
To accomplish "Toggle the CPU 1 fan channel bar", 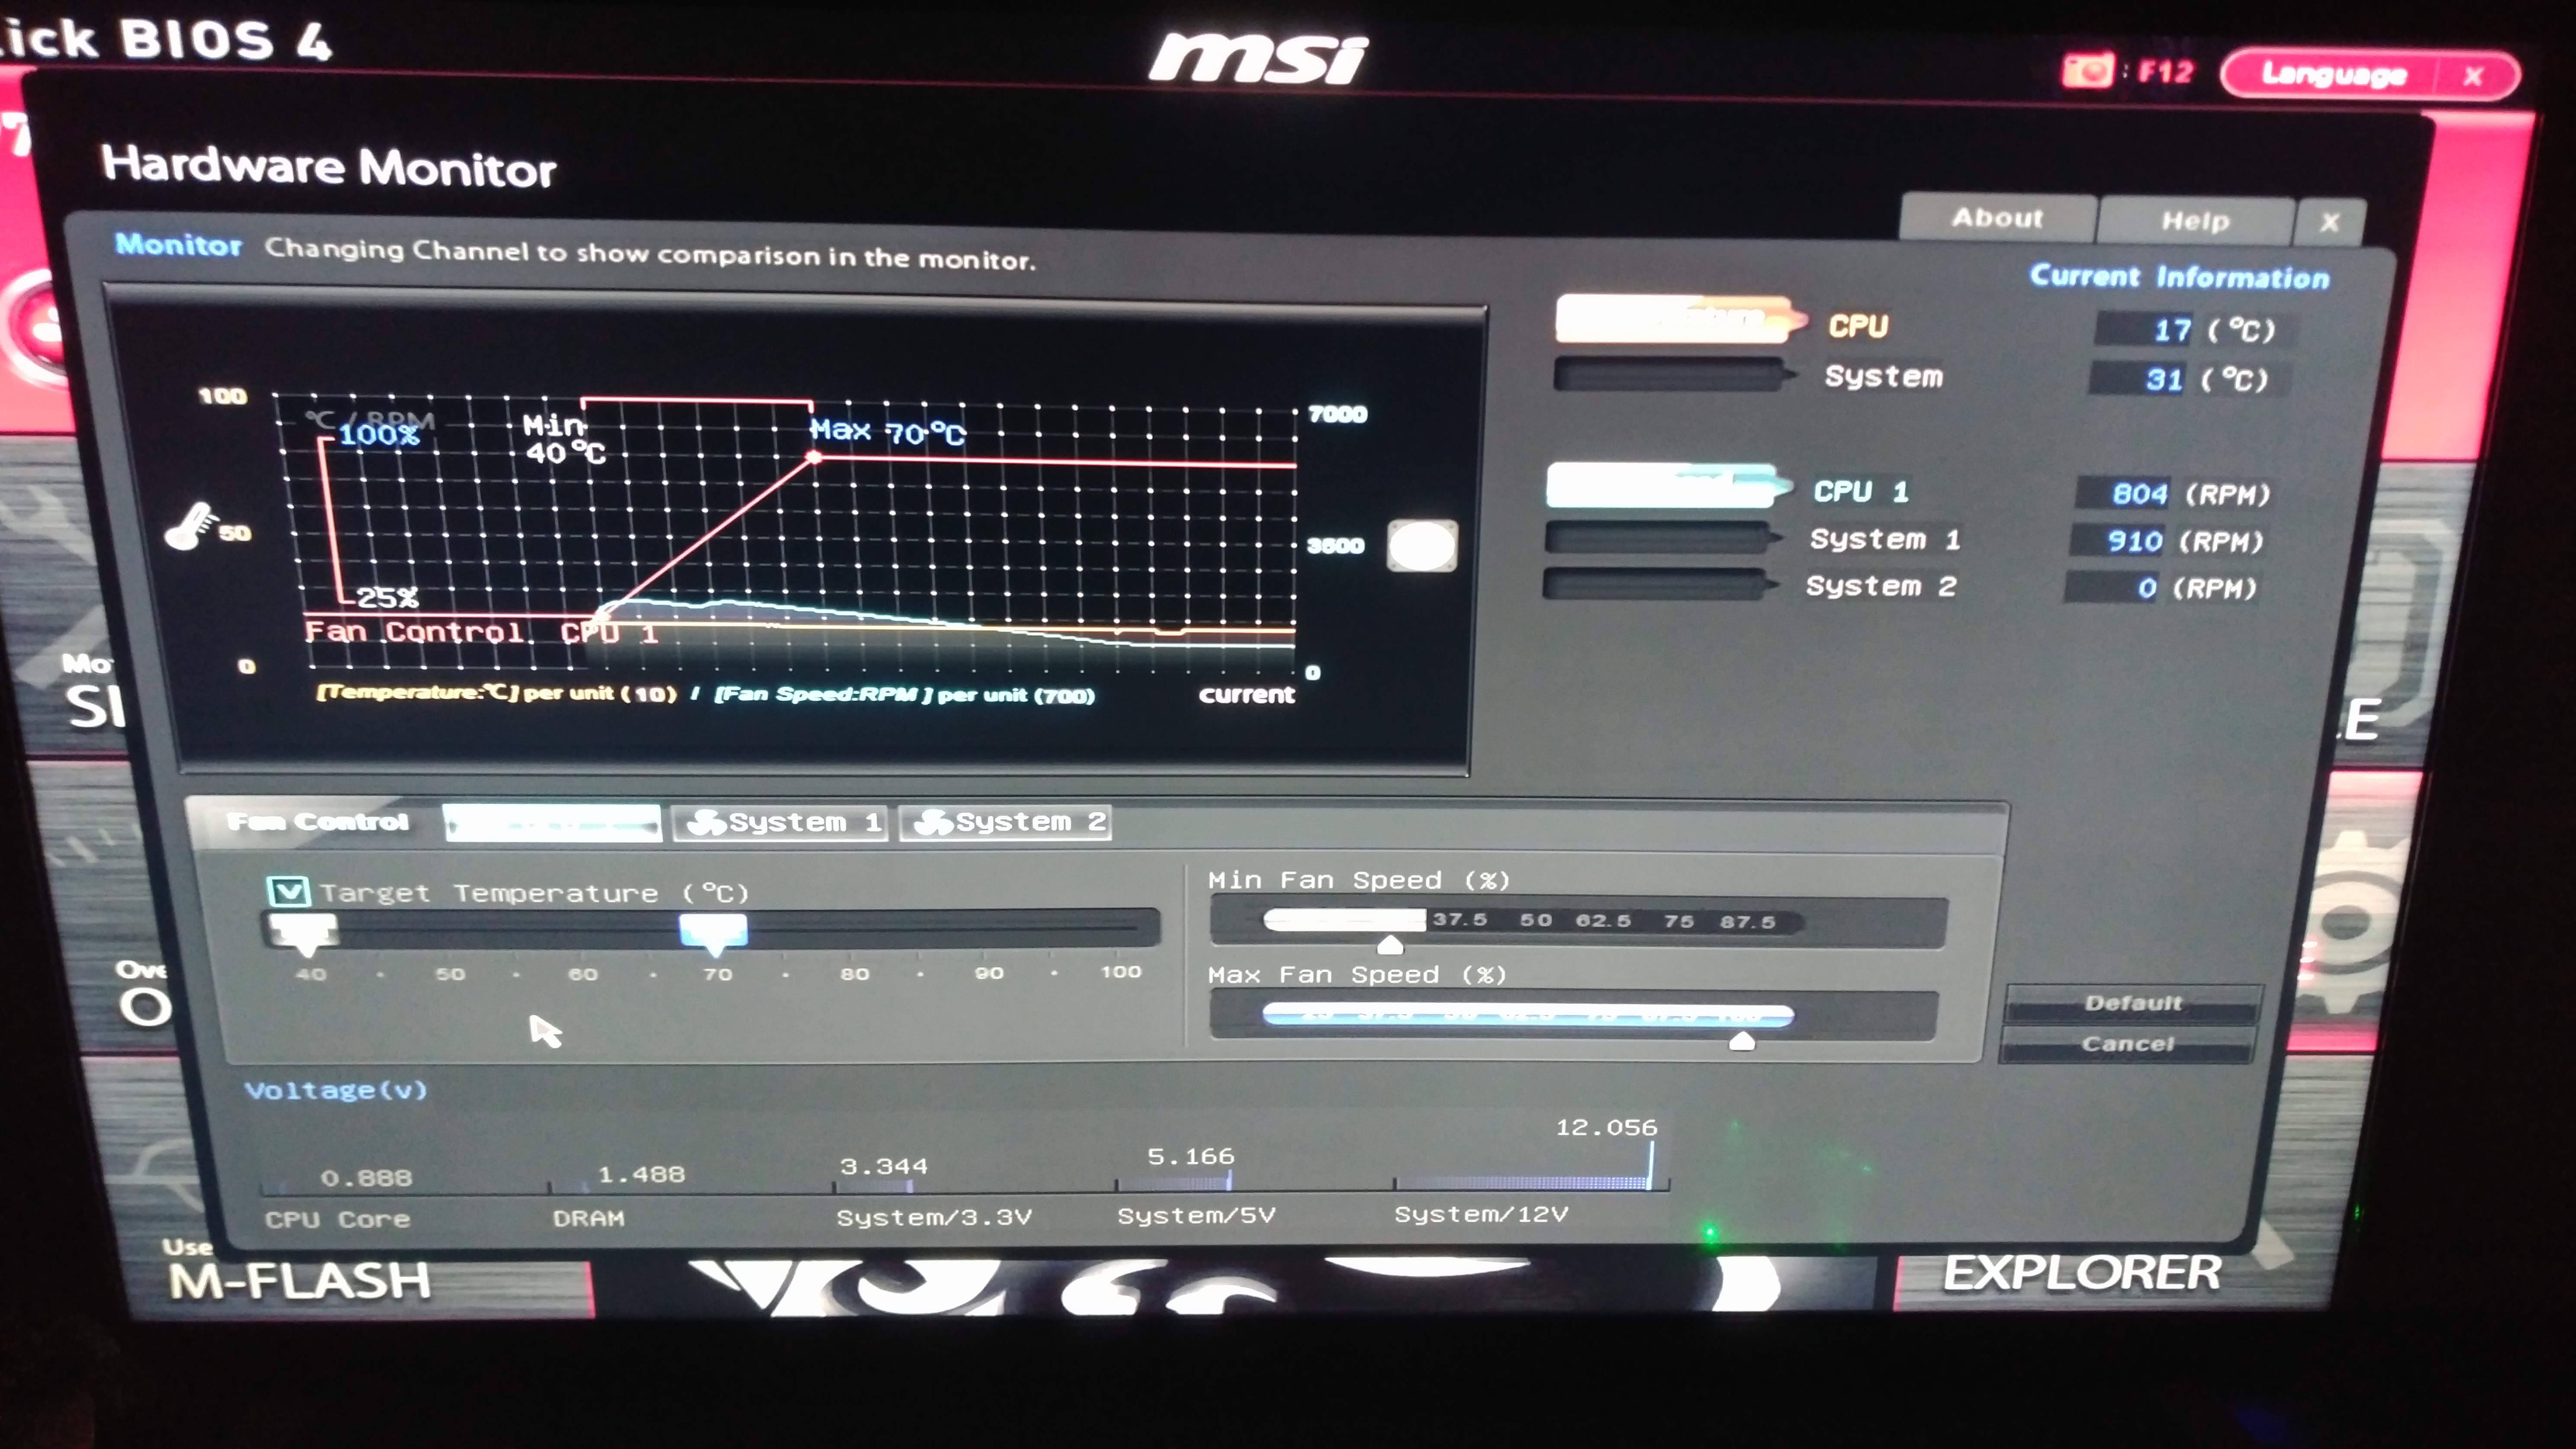I will point(1668,486).
